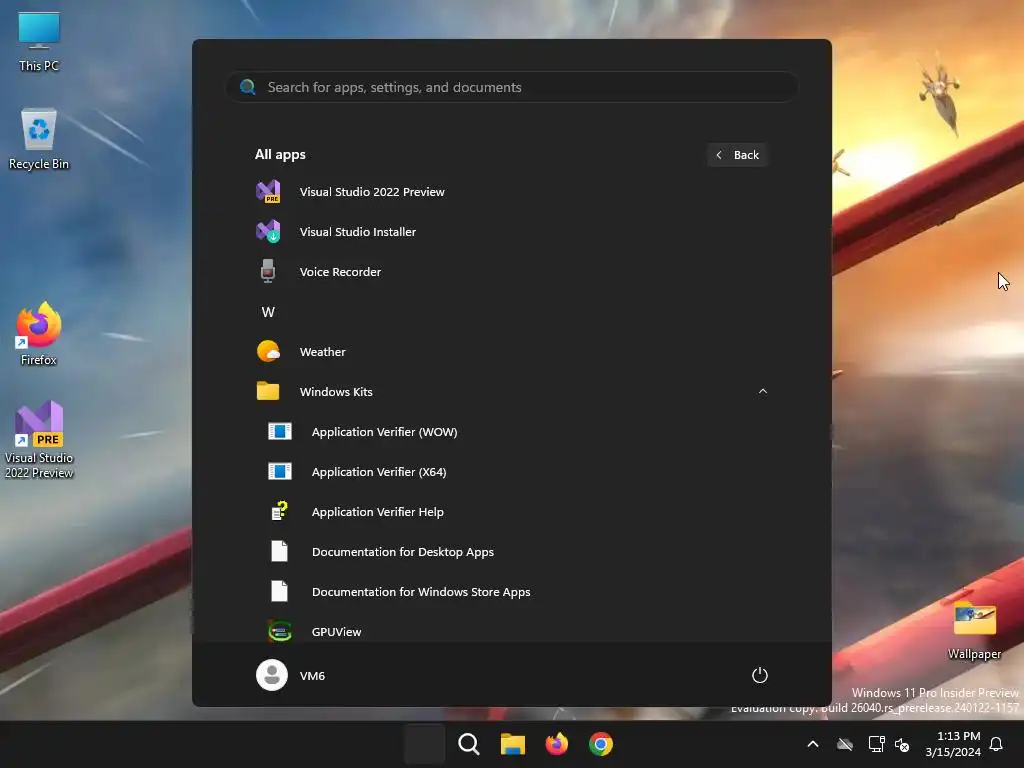This screenshot has width=1024, height=768.
Task: Open Application Verifier Help icon
Action: pos(280,511)
